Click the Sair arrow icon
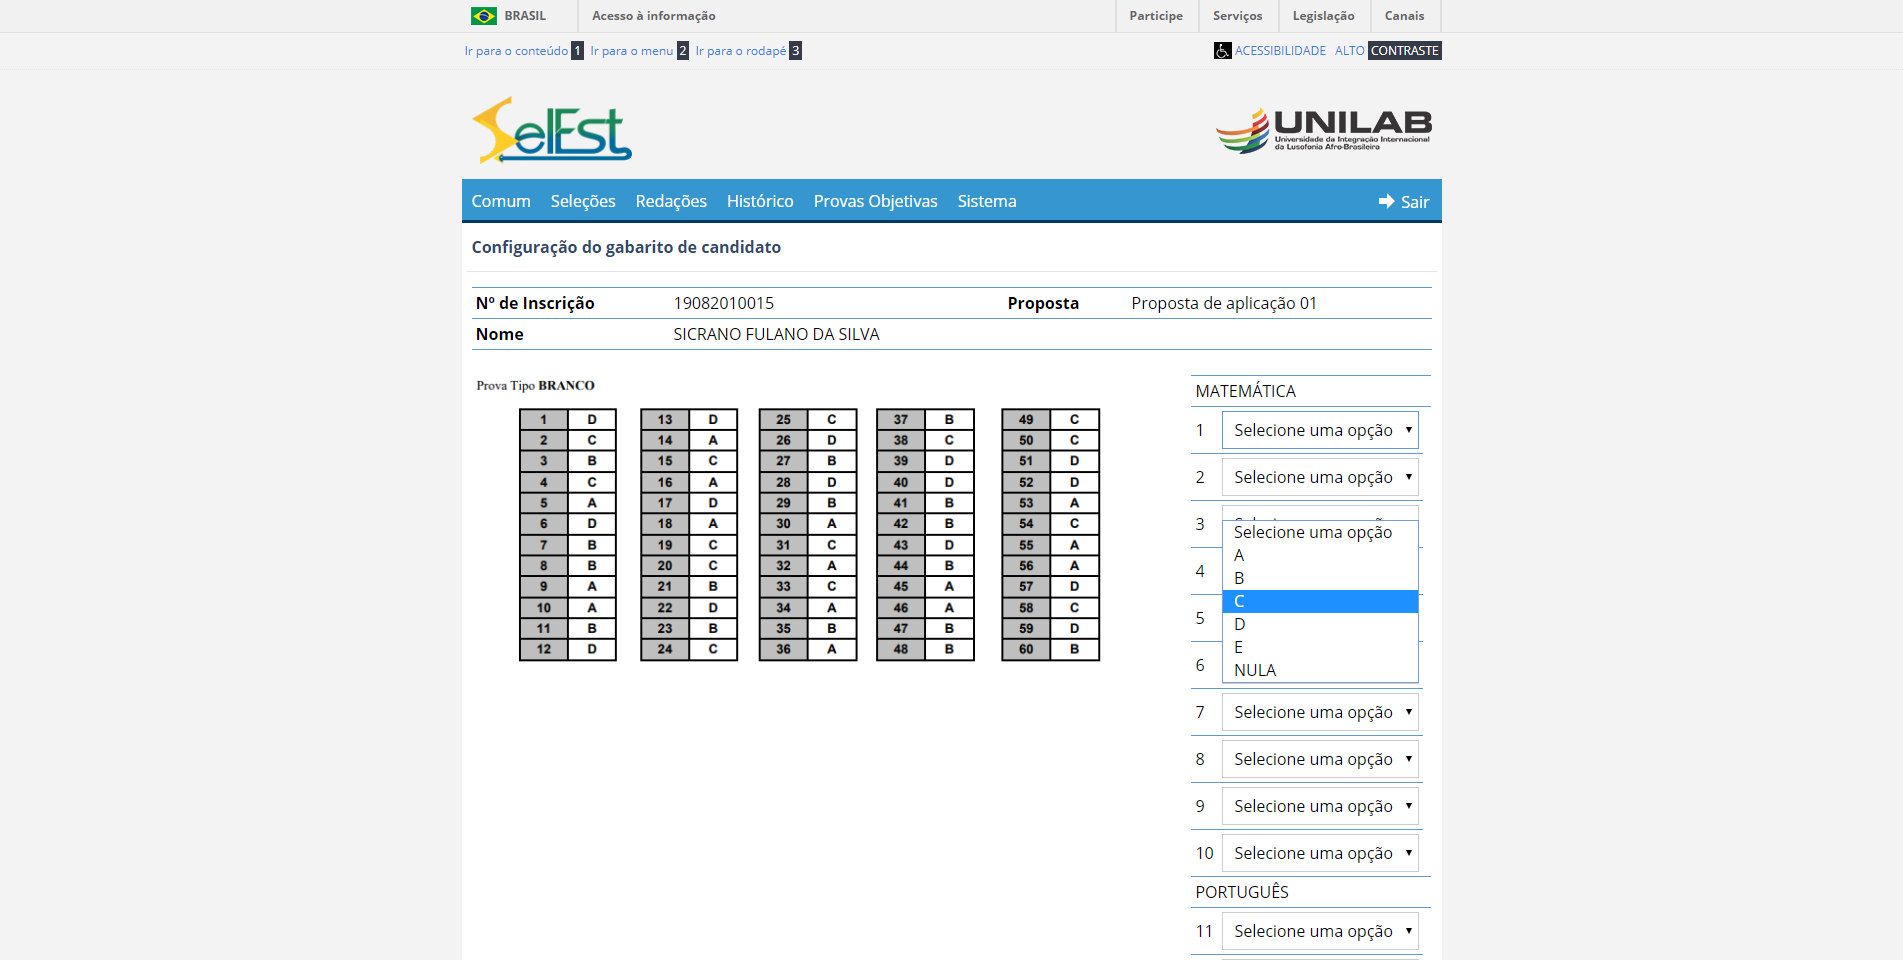The image size is (1903, 960). click(x=1386, y=202)
